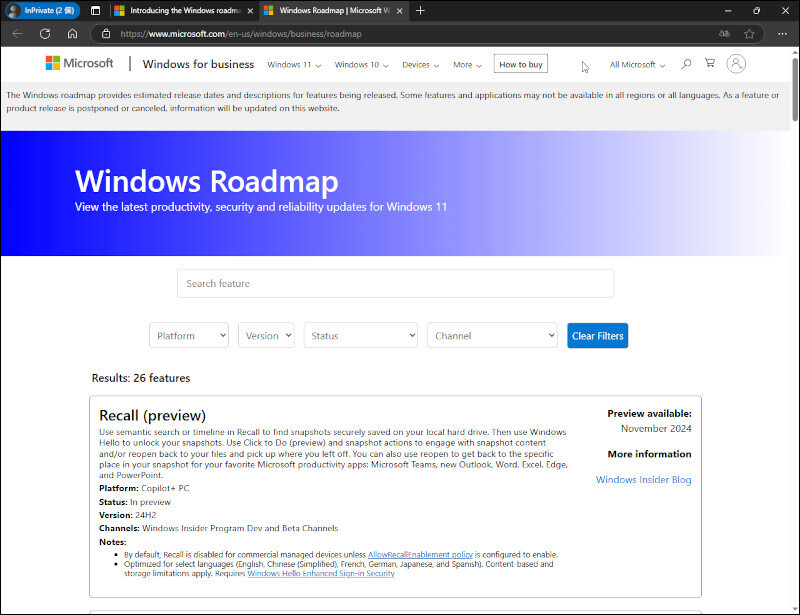Click the InPrivate profile badge
800x615 pixels.
tap(43, 11)
